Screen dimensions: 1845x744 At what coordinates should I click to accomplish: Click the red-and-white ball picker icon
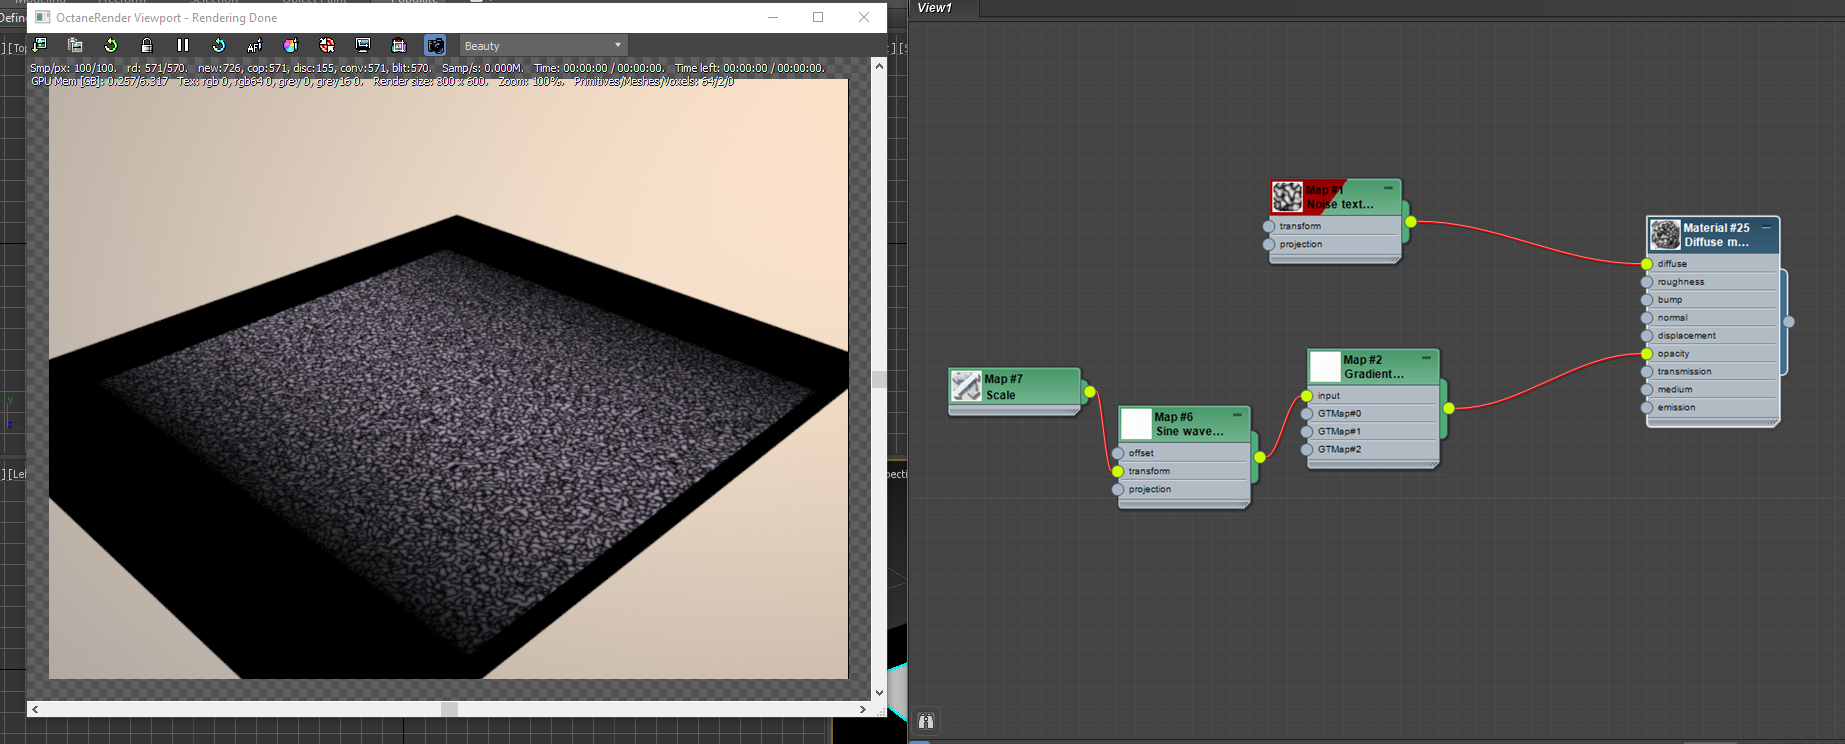[327, 45]
